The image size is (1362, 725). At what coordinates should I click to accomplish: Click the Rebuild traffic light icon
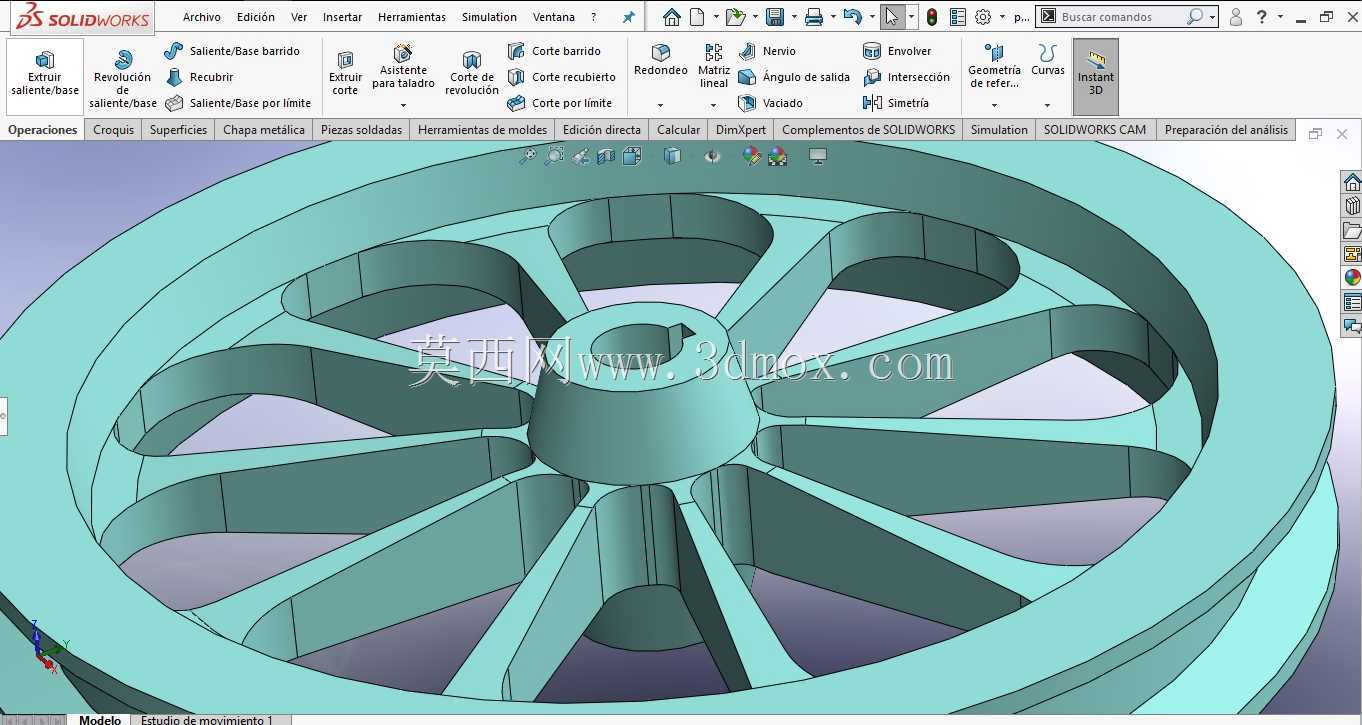pyautogui.click(x=932, y=17)
